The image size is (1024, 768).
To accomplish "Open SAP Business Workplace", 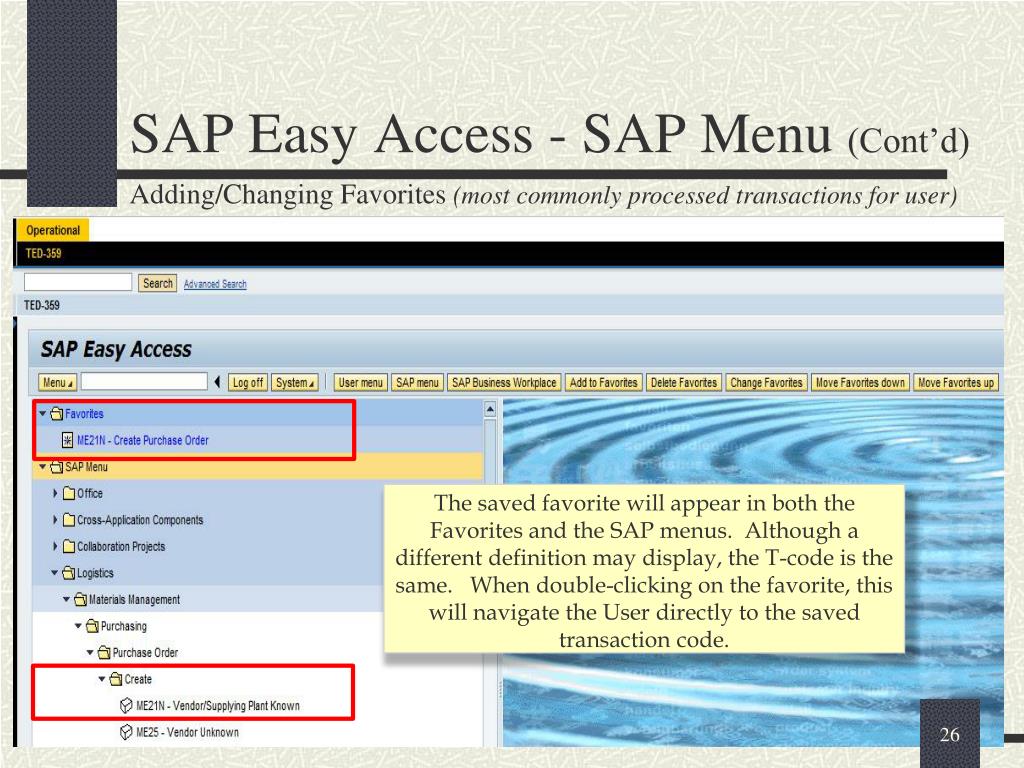I will coord(504,383).
